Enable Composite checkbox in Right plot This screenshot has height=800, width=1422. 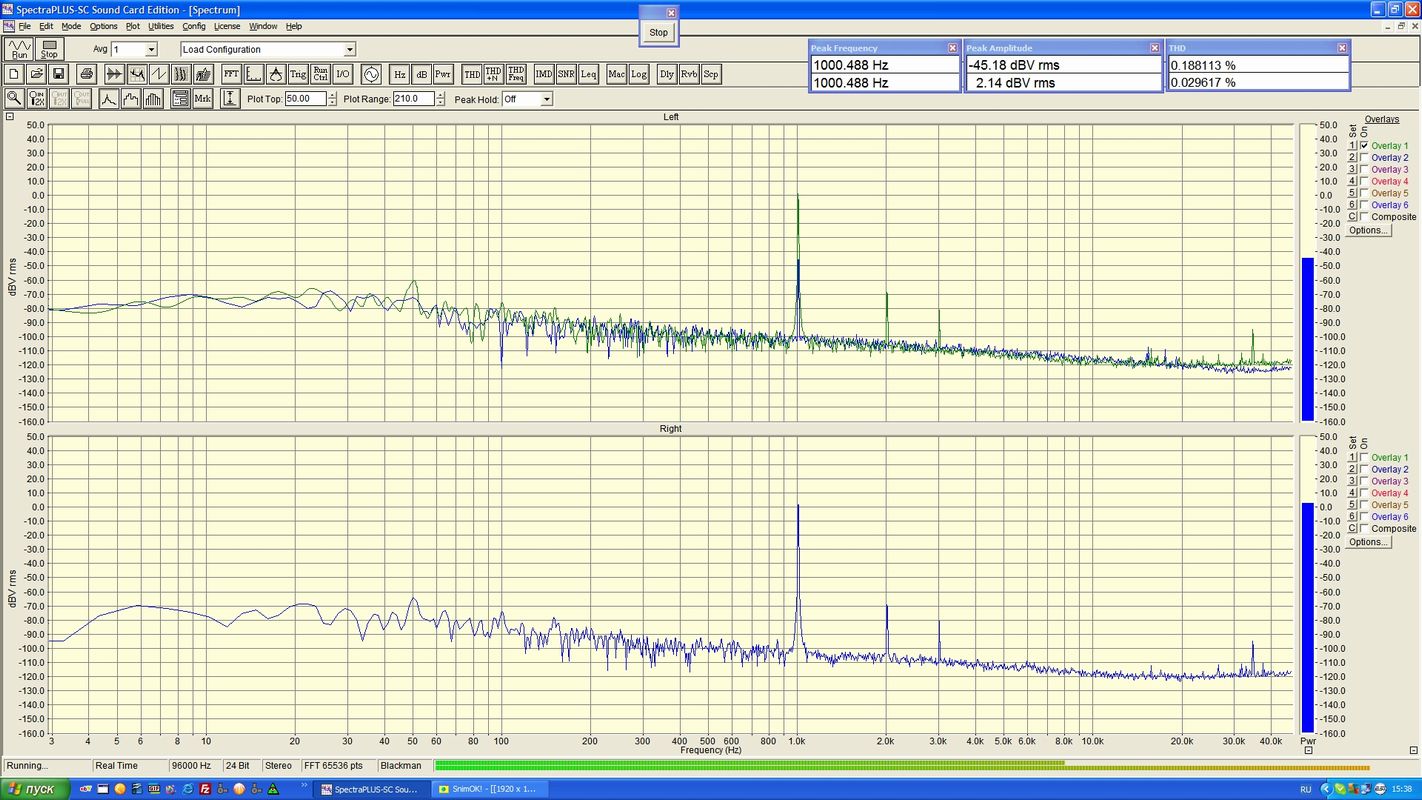(x=1364, y=529)
